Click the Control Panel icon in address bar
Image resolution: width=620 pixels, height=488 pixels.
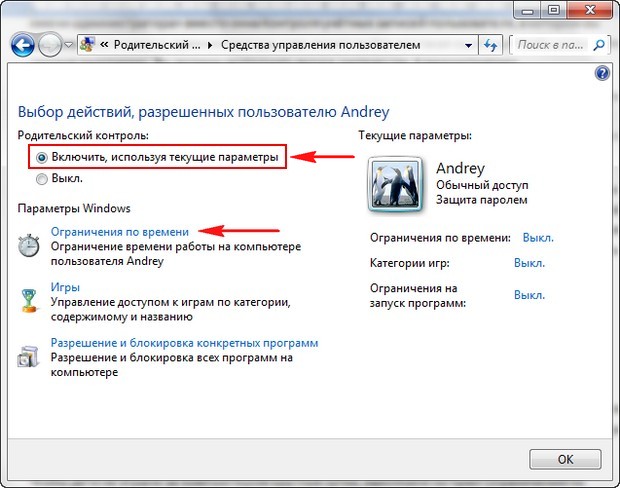tap(87, 45)
